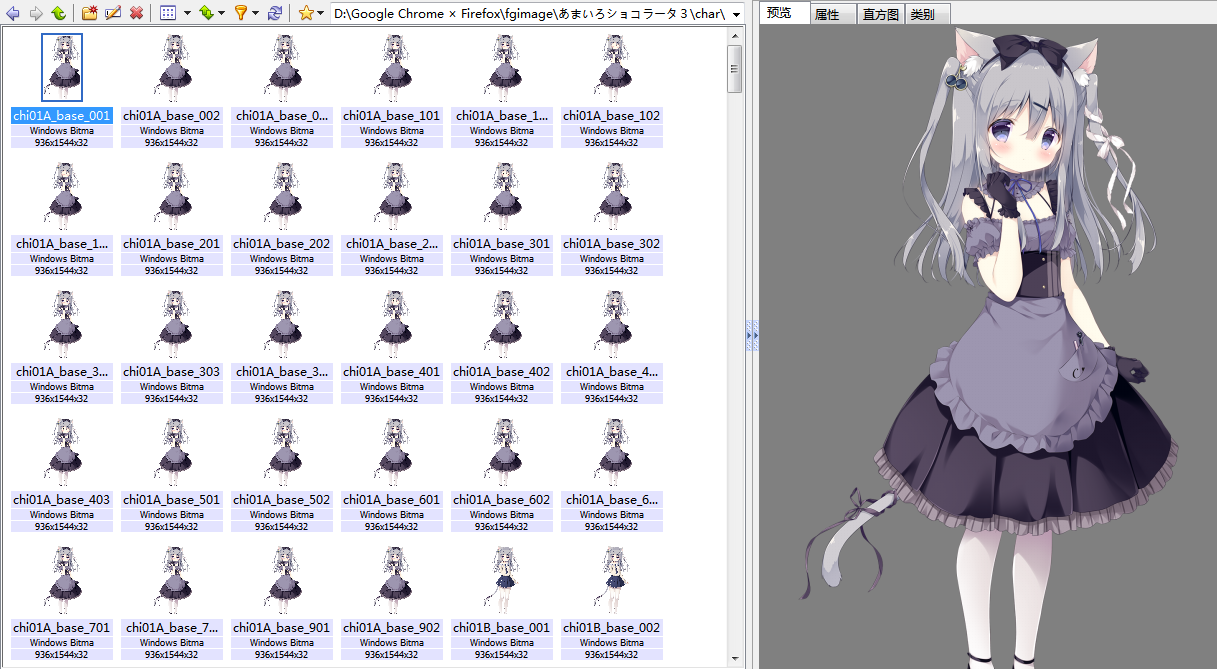Go forward to next folder

click(36, 13)
